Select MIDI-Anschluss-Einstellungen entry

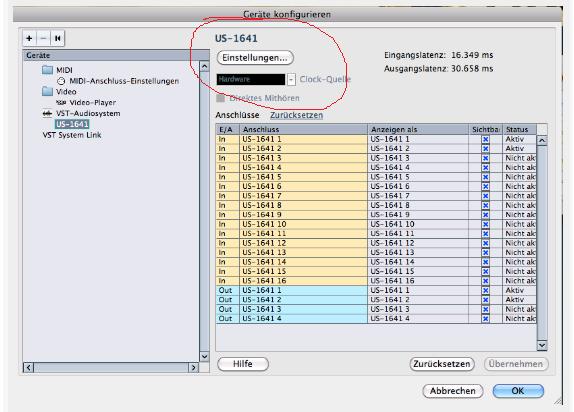[124, 81]
